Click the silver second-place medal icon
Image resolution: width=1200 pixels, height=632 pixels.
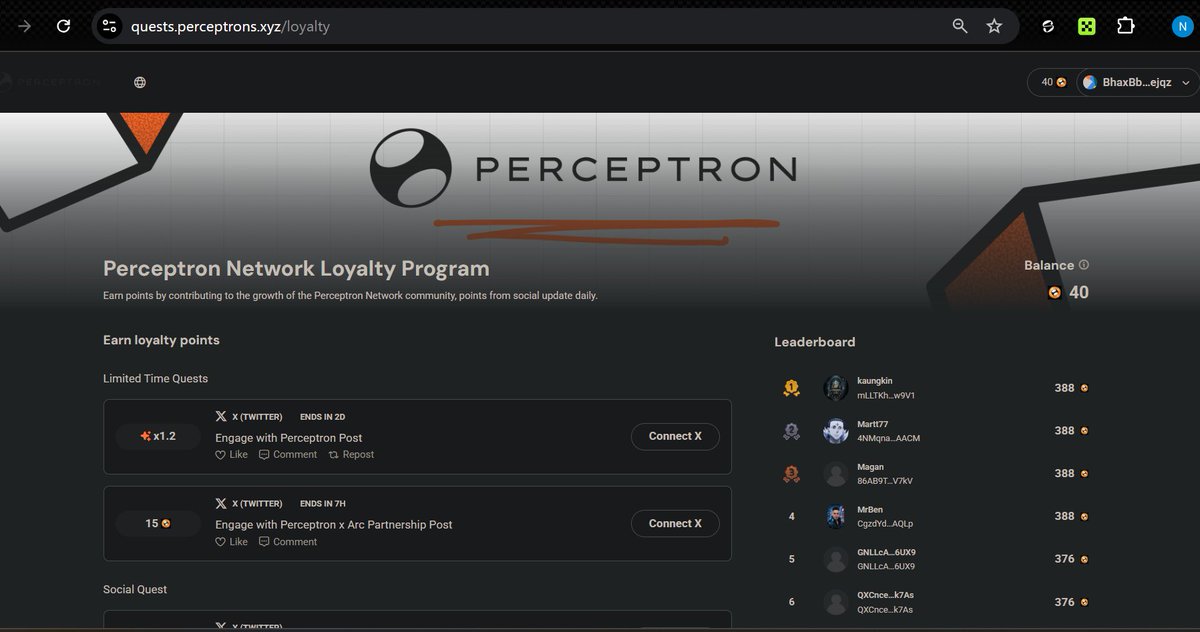coord(792,431)
